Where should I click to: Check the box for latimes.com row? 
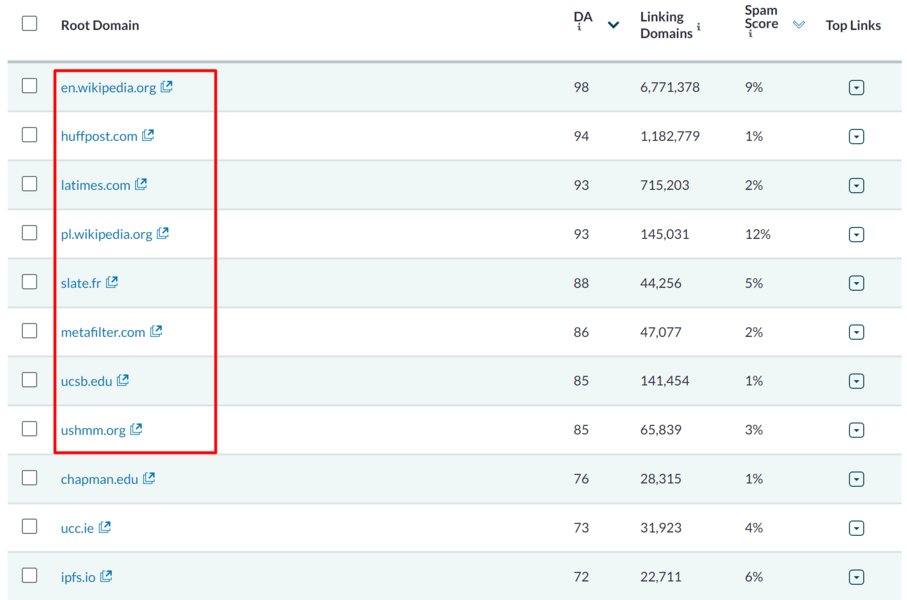30,183
